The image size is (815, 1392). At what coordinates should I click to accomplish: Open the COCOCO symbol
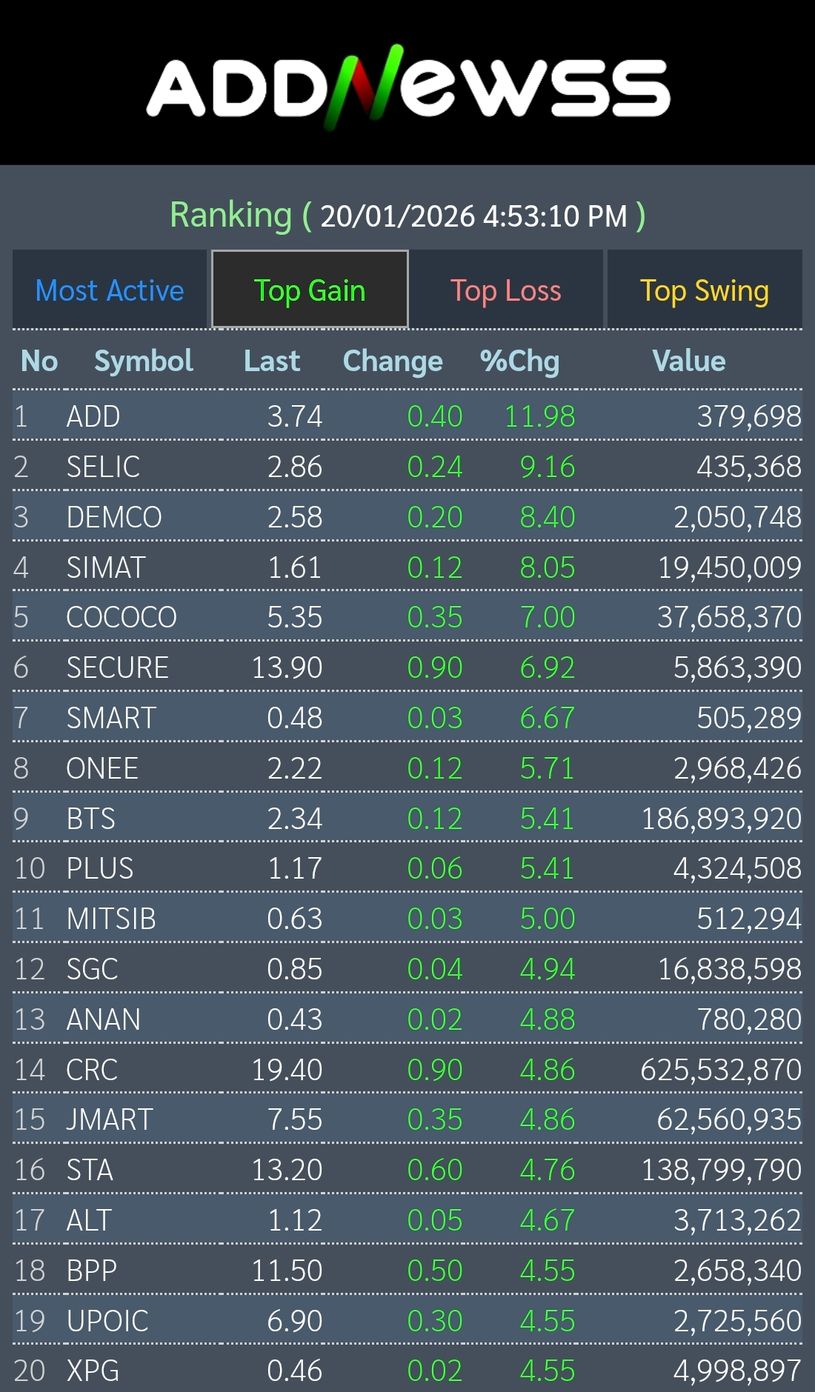click(x=121, y=617)
